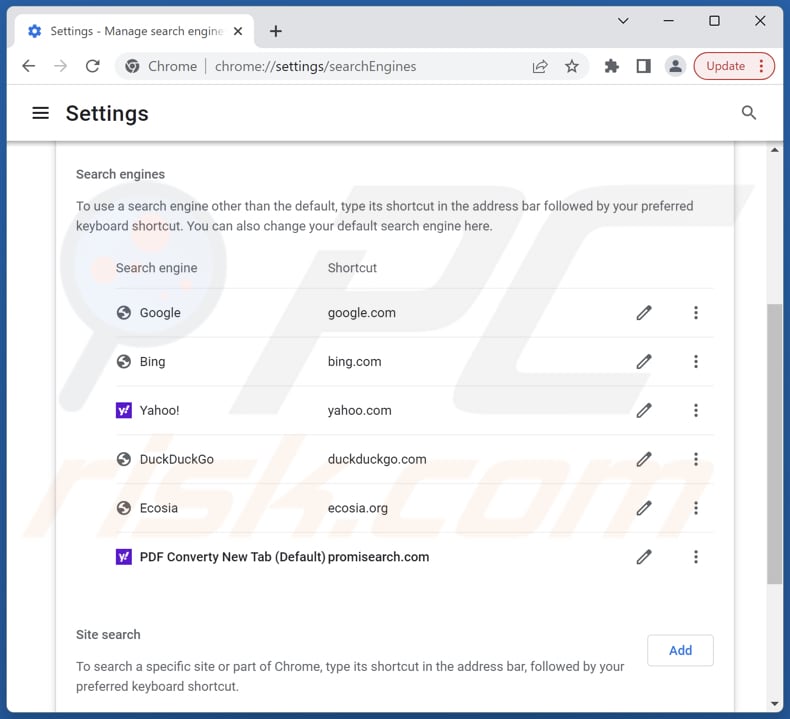Go back to previous page
Image resolution: width=790 pixels, height=719 pixels.
(29, 66)
